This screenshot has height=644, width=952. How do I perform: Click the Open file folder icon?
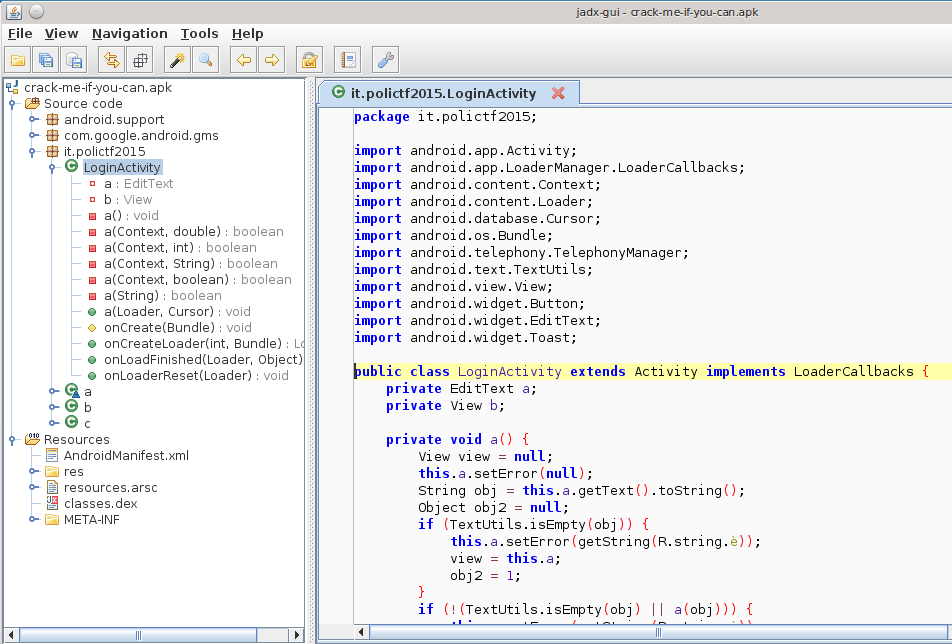(x=18, y=60)
